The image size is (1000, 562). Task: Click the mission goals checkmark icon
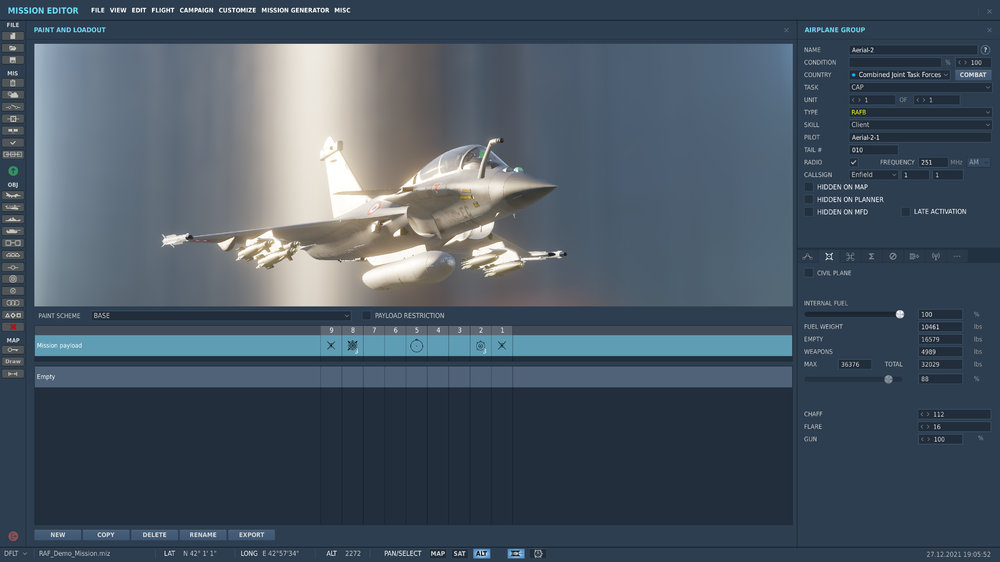point(13,143)
